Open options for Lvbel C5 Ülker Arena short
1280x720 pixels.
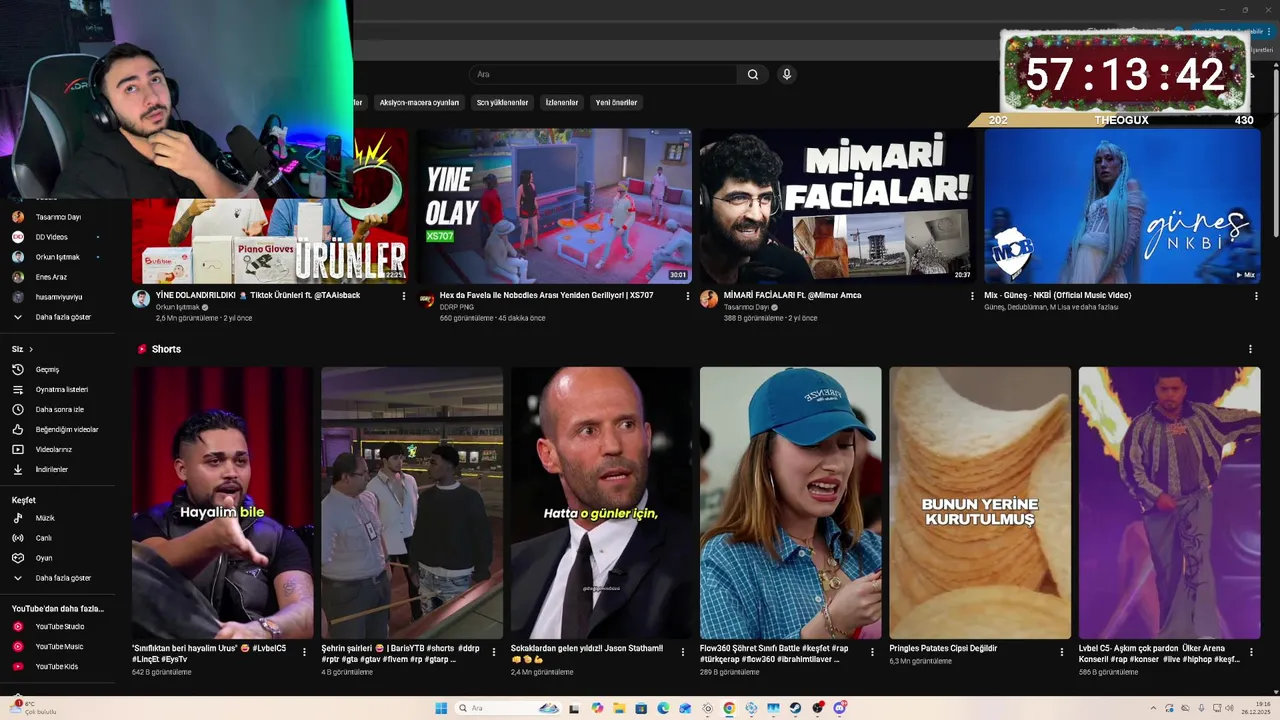point(1251,652)
